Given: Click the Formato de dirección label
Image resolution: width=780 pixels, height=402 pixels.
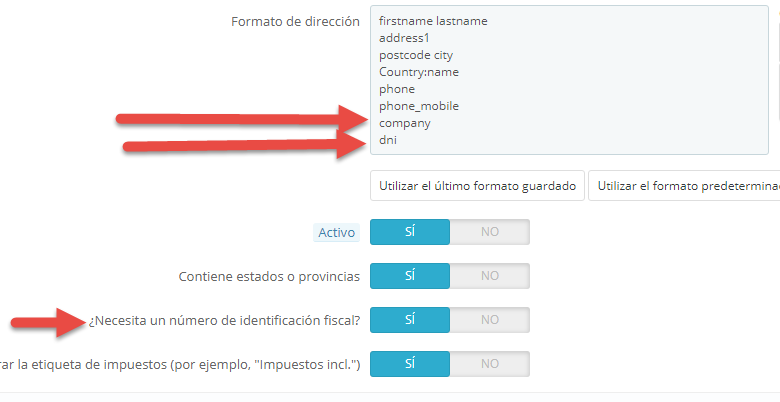Looking at the screenshot, I should tap(295, 21).
